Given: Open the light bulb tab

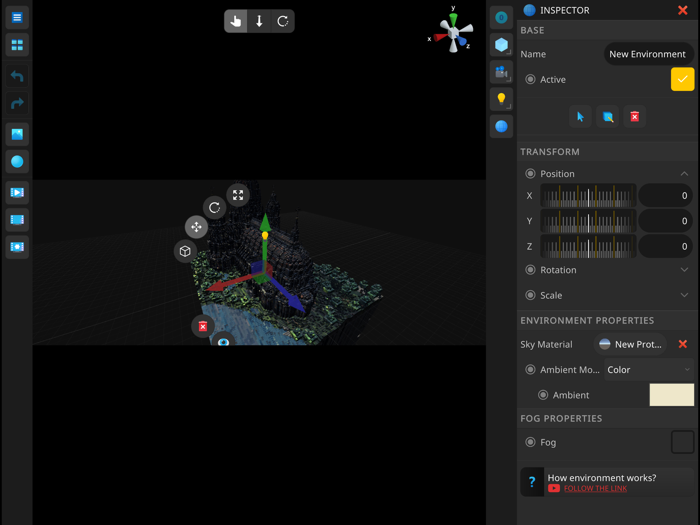Looking at the screenshot, I should pos(501,99).
